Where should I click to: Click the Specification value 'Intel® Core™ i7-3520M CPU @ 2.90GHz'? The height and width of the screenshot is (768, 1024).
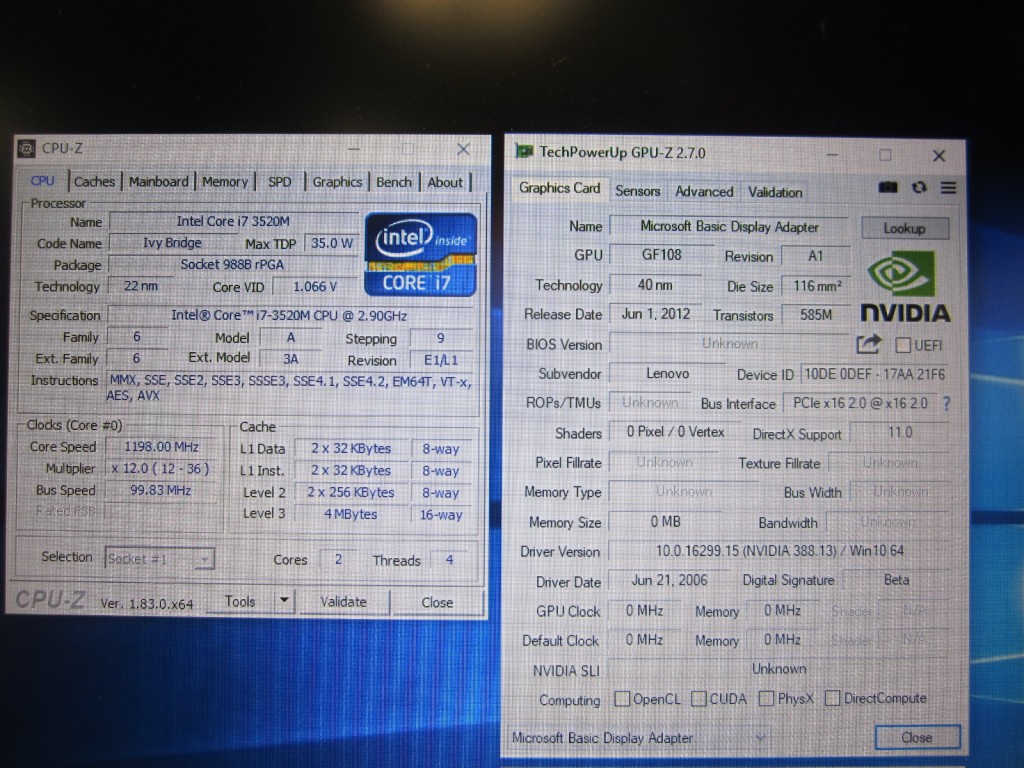point(289,315)
